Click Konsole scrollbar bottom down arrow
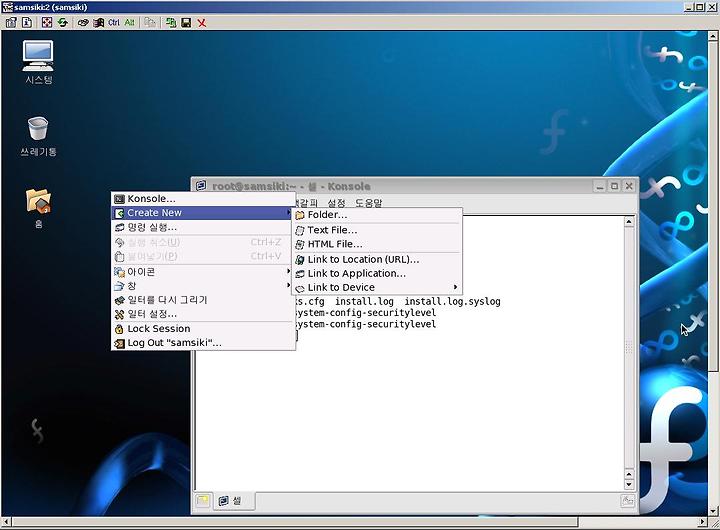Screen dimensions: 720x530 click(629, 485)
